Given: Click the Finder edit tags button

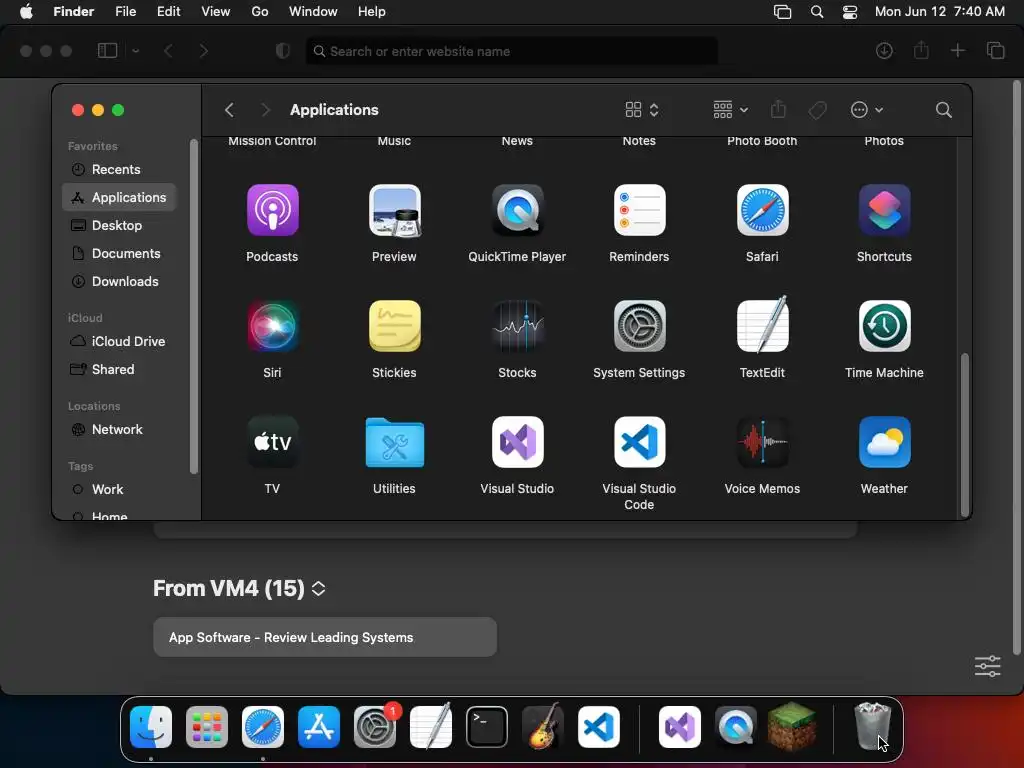Looking at the screenshot, I should (818, 110).
